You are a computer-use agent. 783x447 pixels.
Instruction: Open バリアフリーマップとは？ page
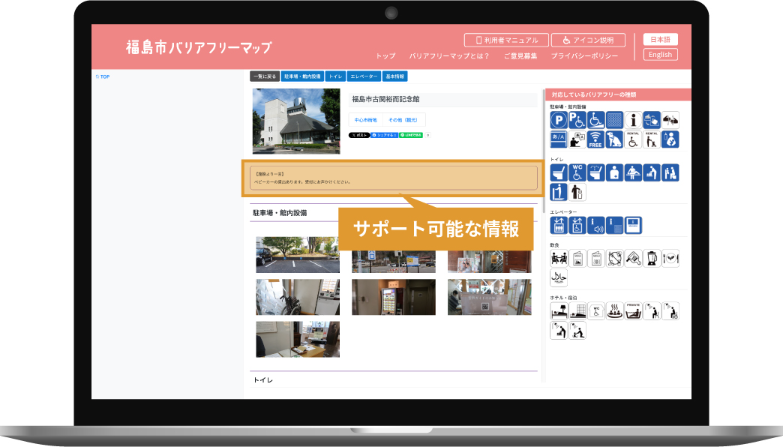[449, 56]
